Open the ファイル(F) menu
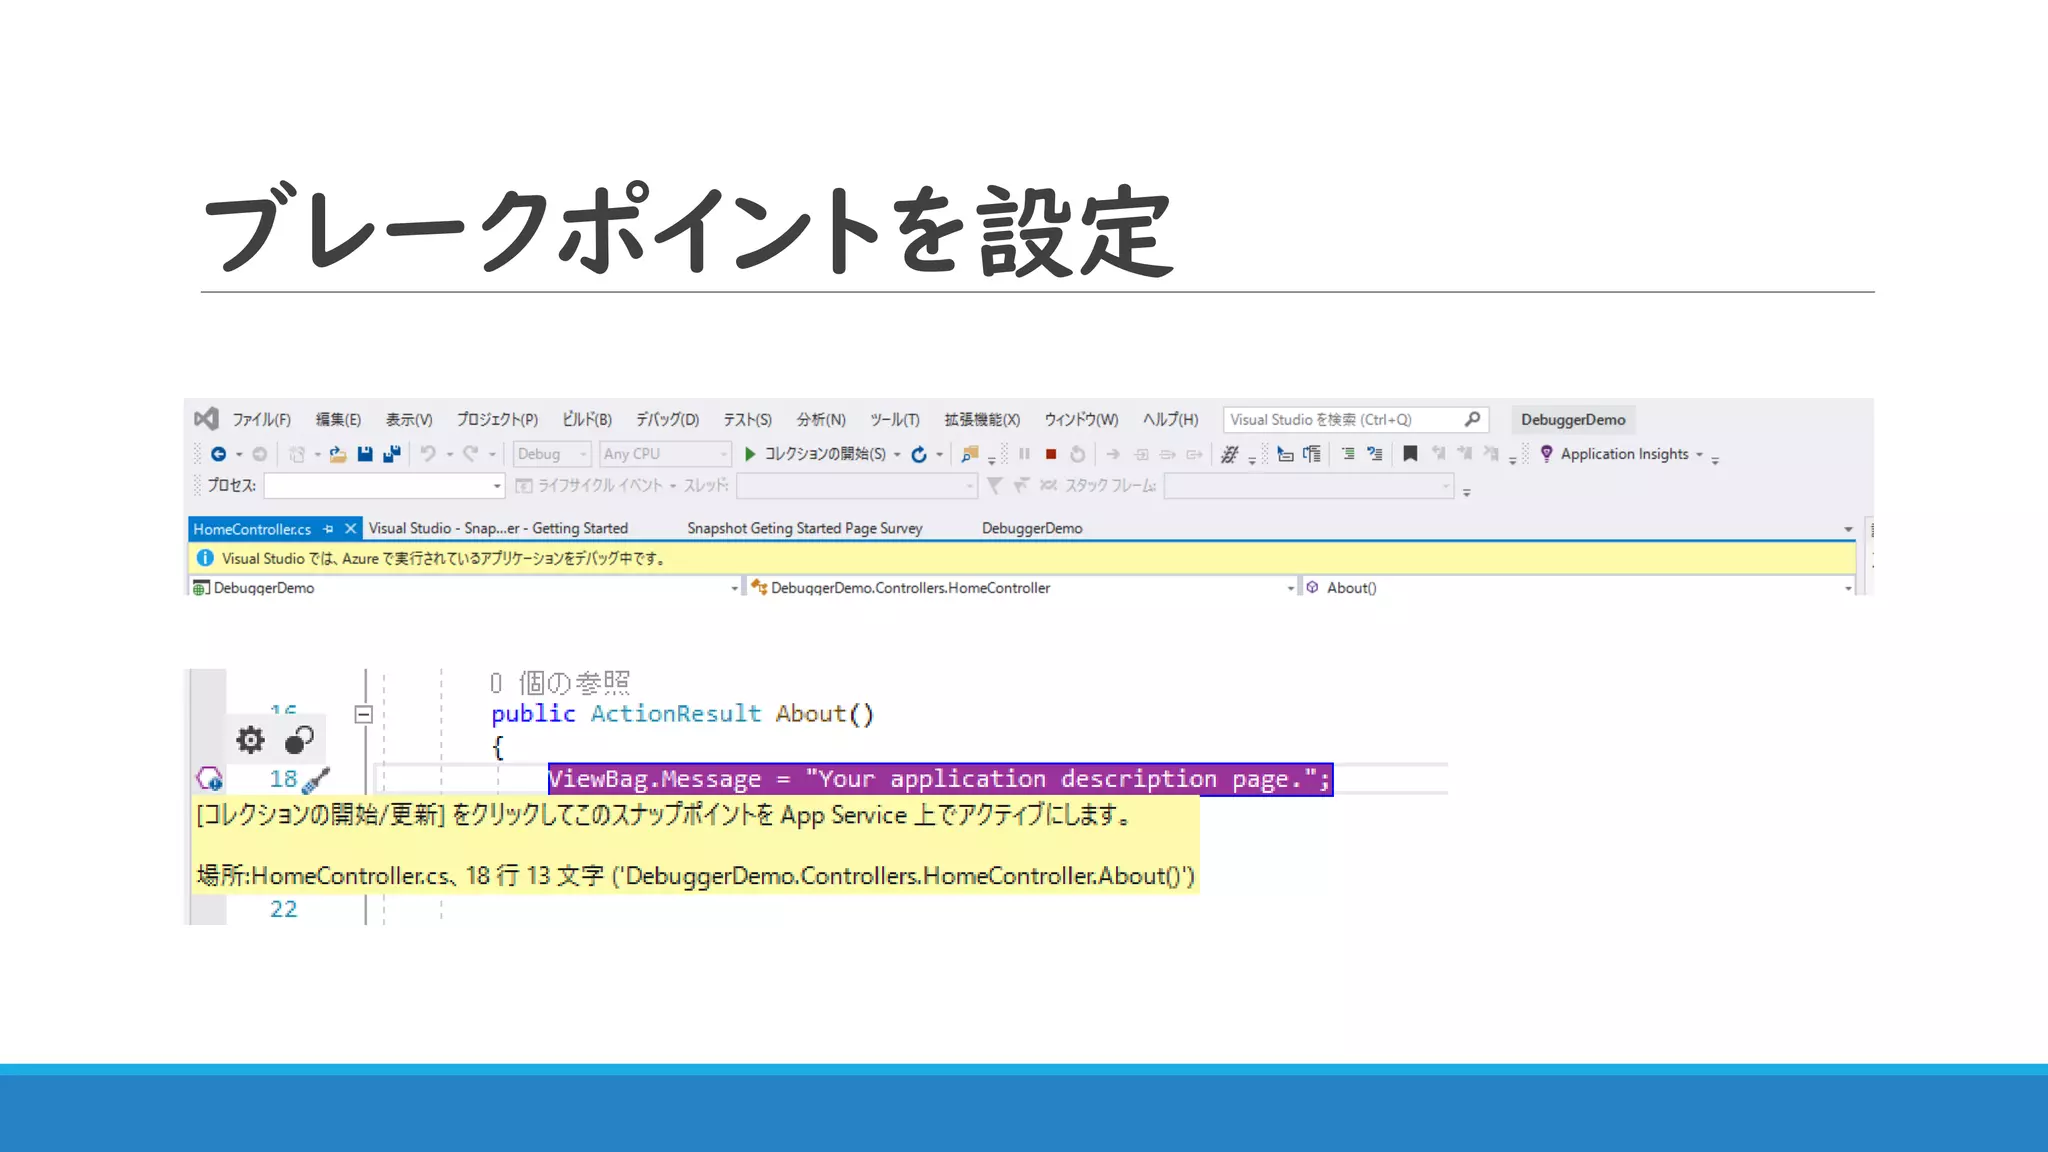This screenshot has width=2048, height=1152. [x=262, y=420]
